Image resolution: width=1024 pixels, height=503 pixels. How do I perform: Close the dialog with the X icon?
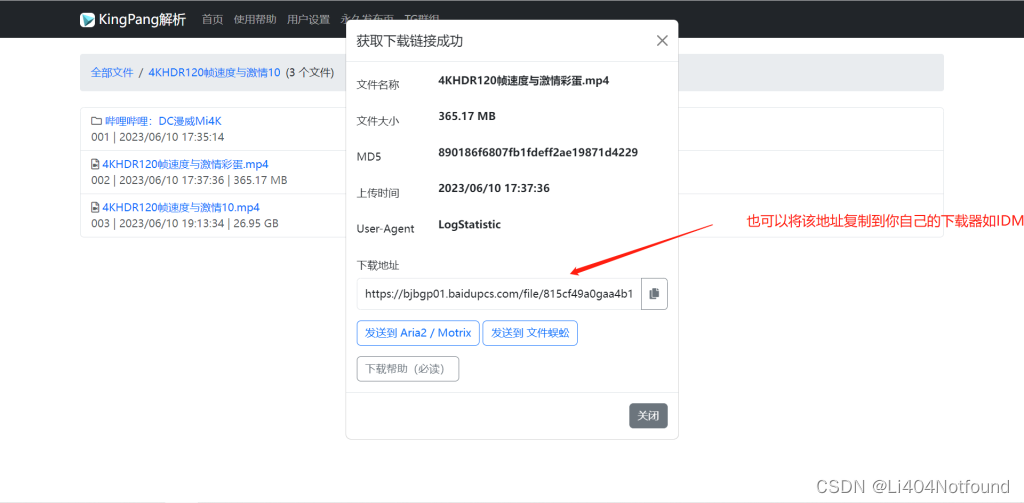click(x=662, y=41)
